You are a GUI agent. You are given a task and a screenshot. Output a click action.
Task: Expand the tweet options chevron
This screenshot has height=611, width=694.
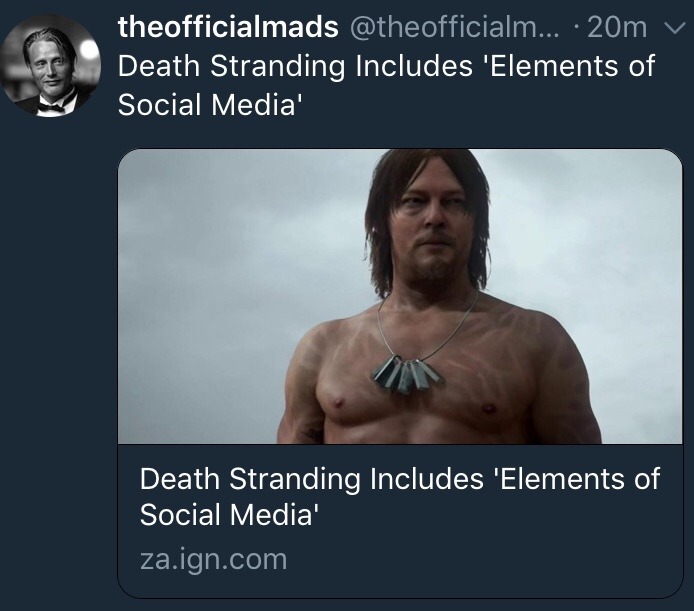click(x=671, y=27)
